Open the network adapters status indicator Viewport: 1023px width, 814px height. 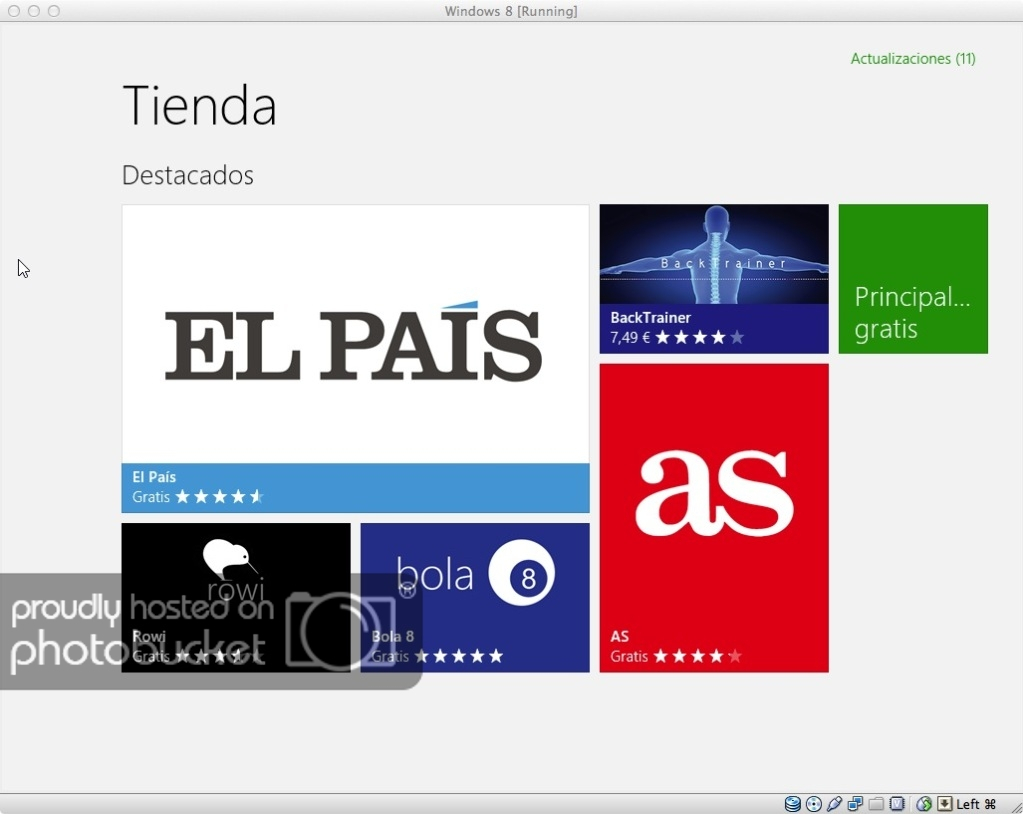click(x=854, y=803)
